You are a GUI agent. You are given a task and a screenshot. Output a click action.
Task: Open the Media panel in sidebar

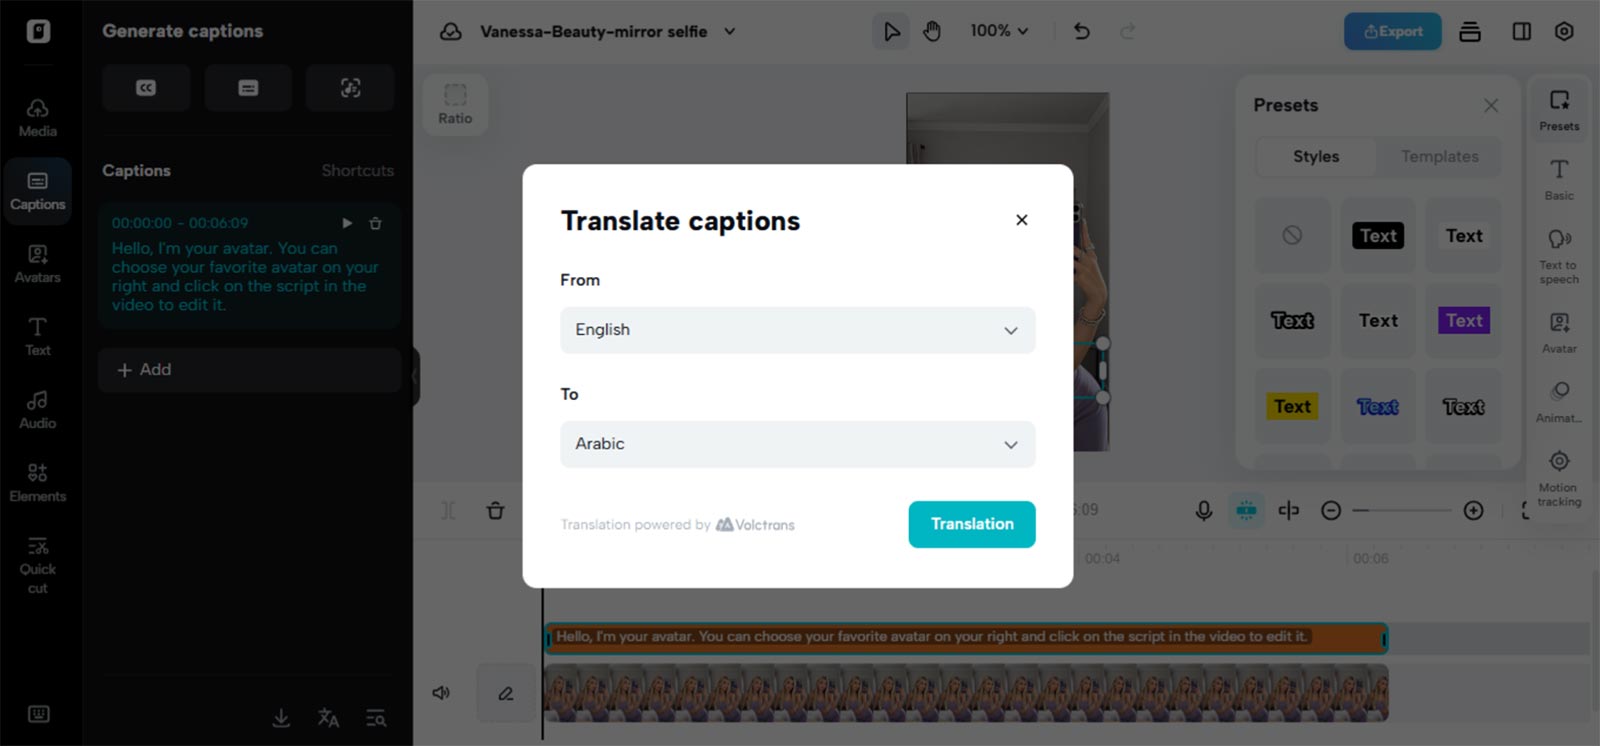[x=37, y=118]
